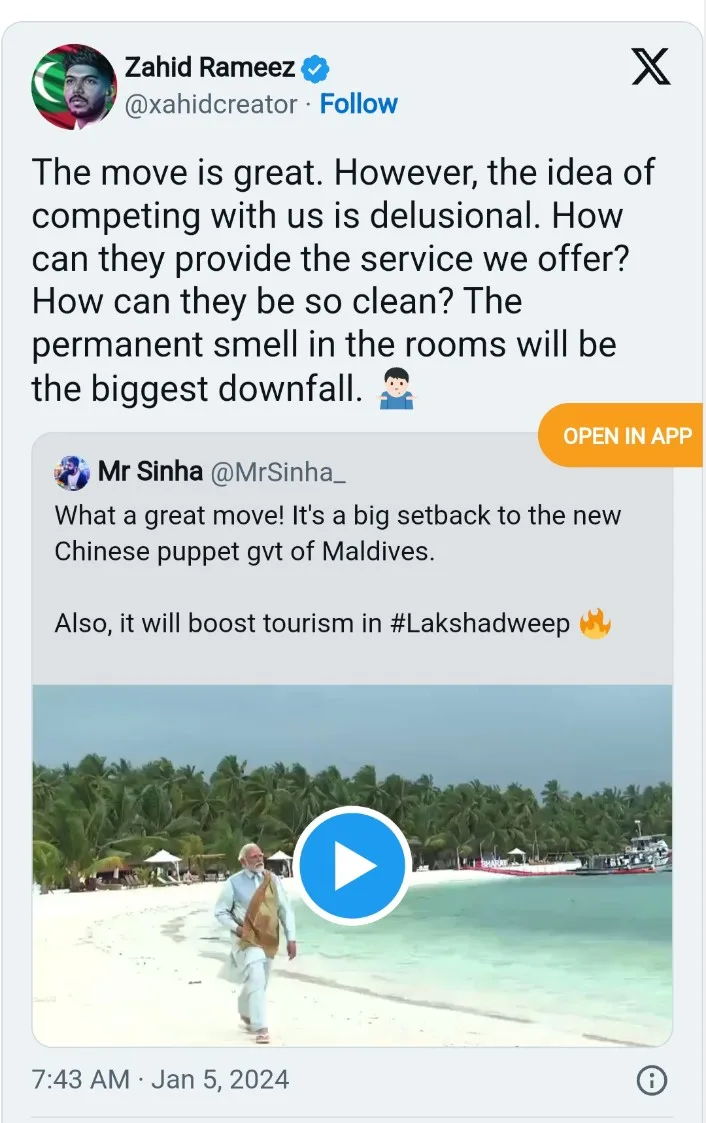This screenshot has height=1123, width=706.
Task: Open the Zahid Rameez display name
Action: 210,67
